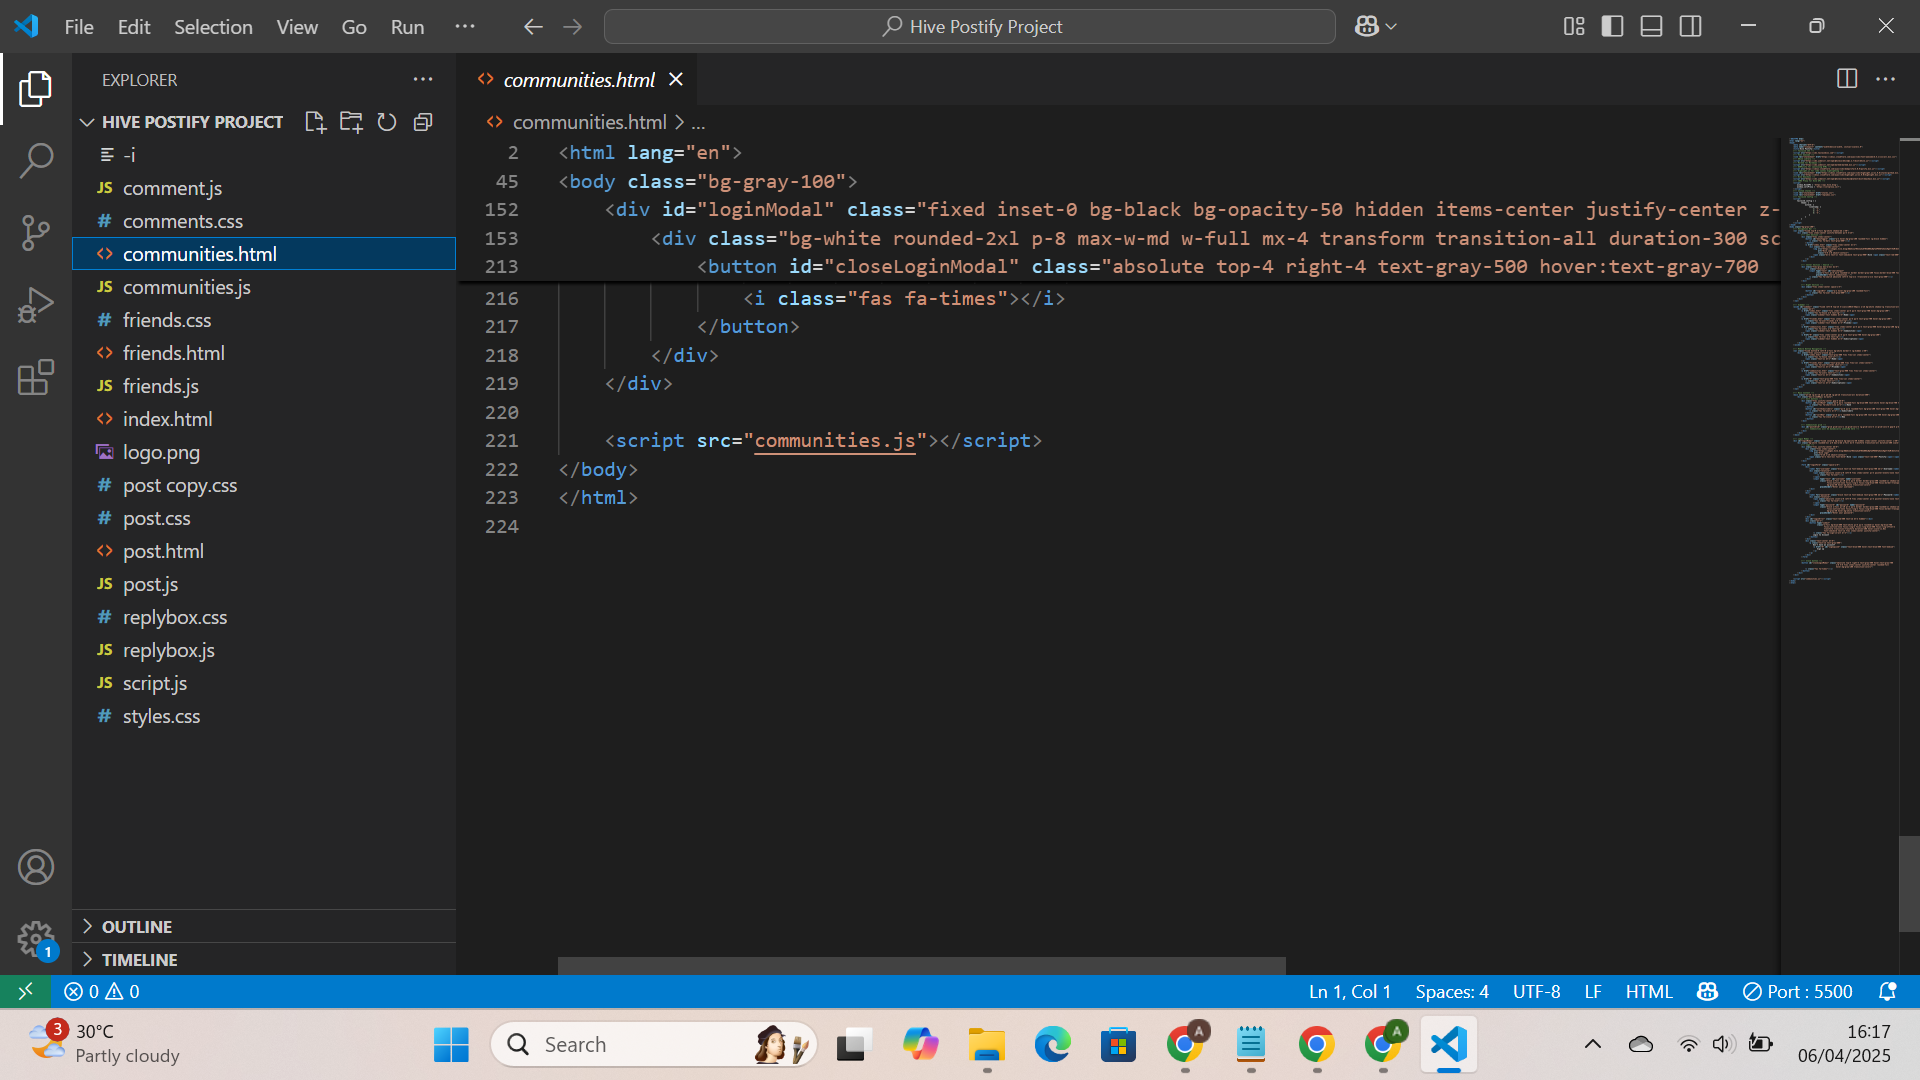Open comments.css in Explorer

(x=264, y=221)
